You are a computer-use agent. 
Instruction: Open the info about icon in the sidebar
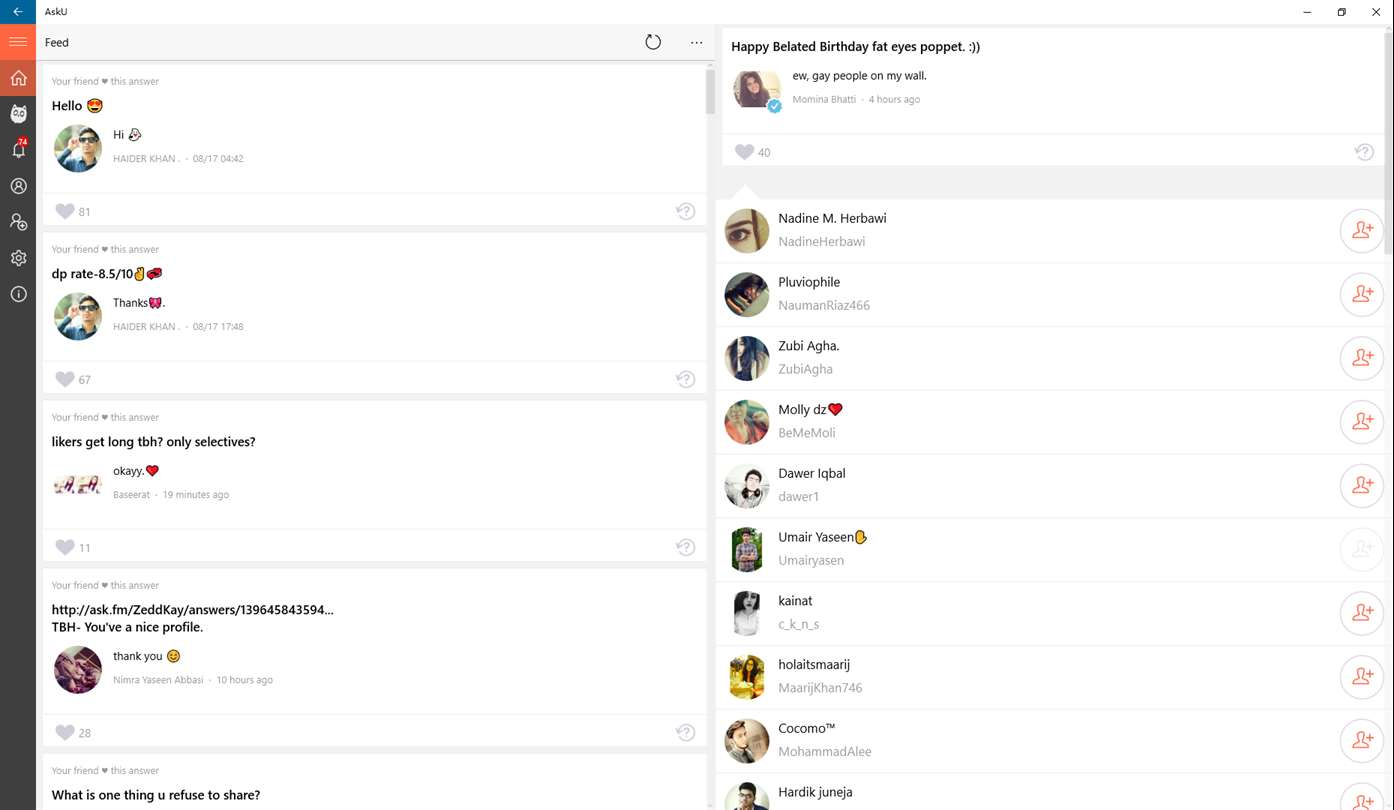(x=18, y=294)
